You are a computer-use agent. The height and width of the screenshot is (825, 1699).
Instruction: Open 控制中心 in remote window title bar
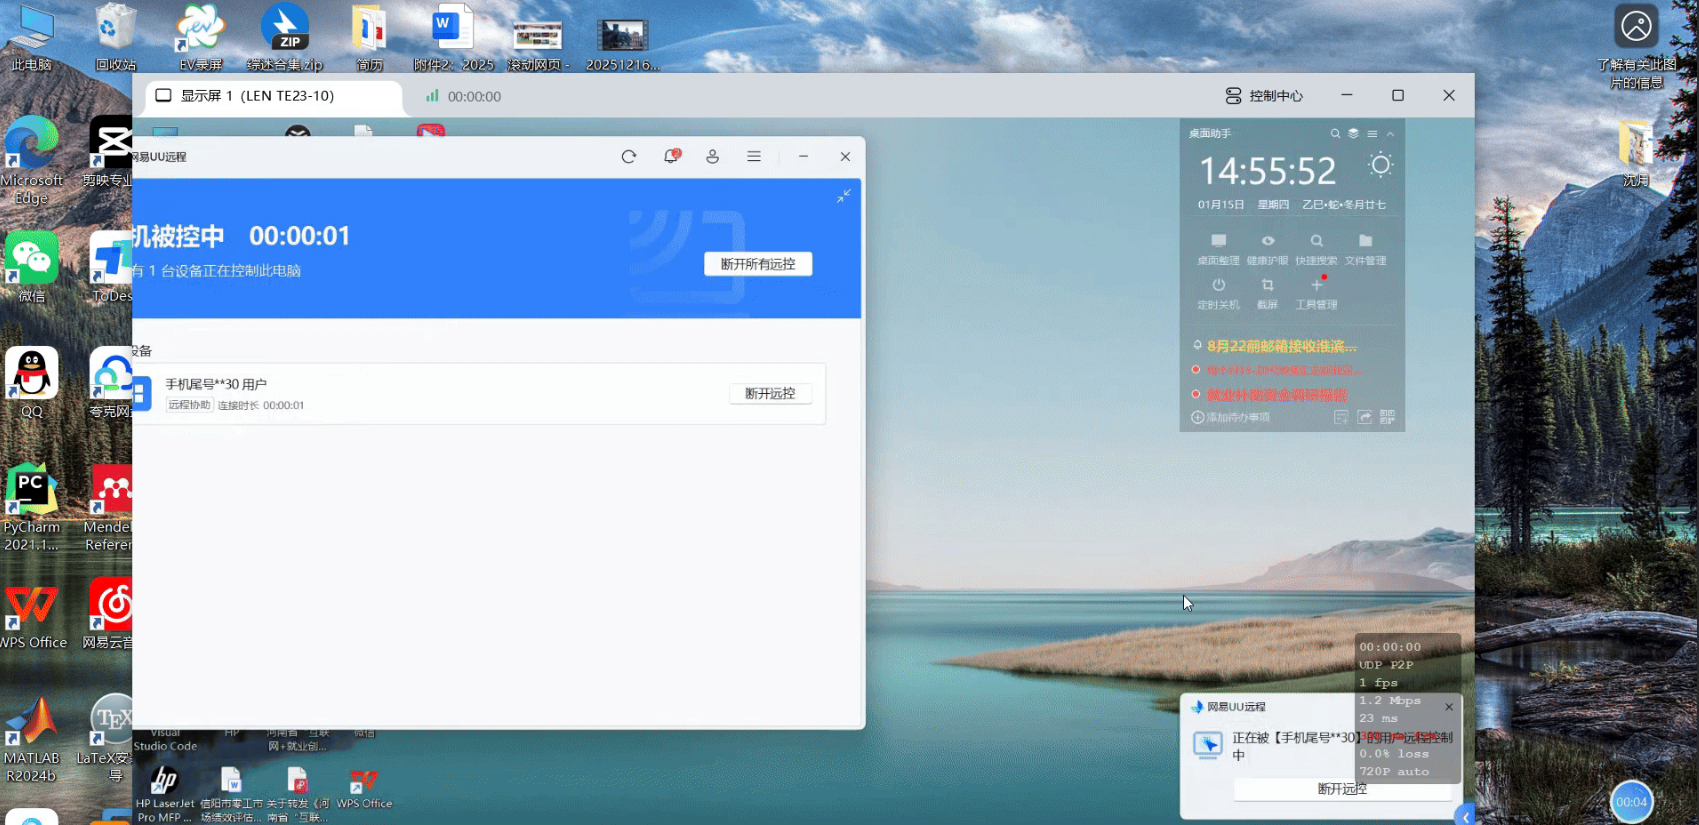[1265, 96]
